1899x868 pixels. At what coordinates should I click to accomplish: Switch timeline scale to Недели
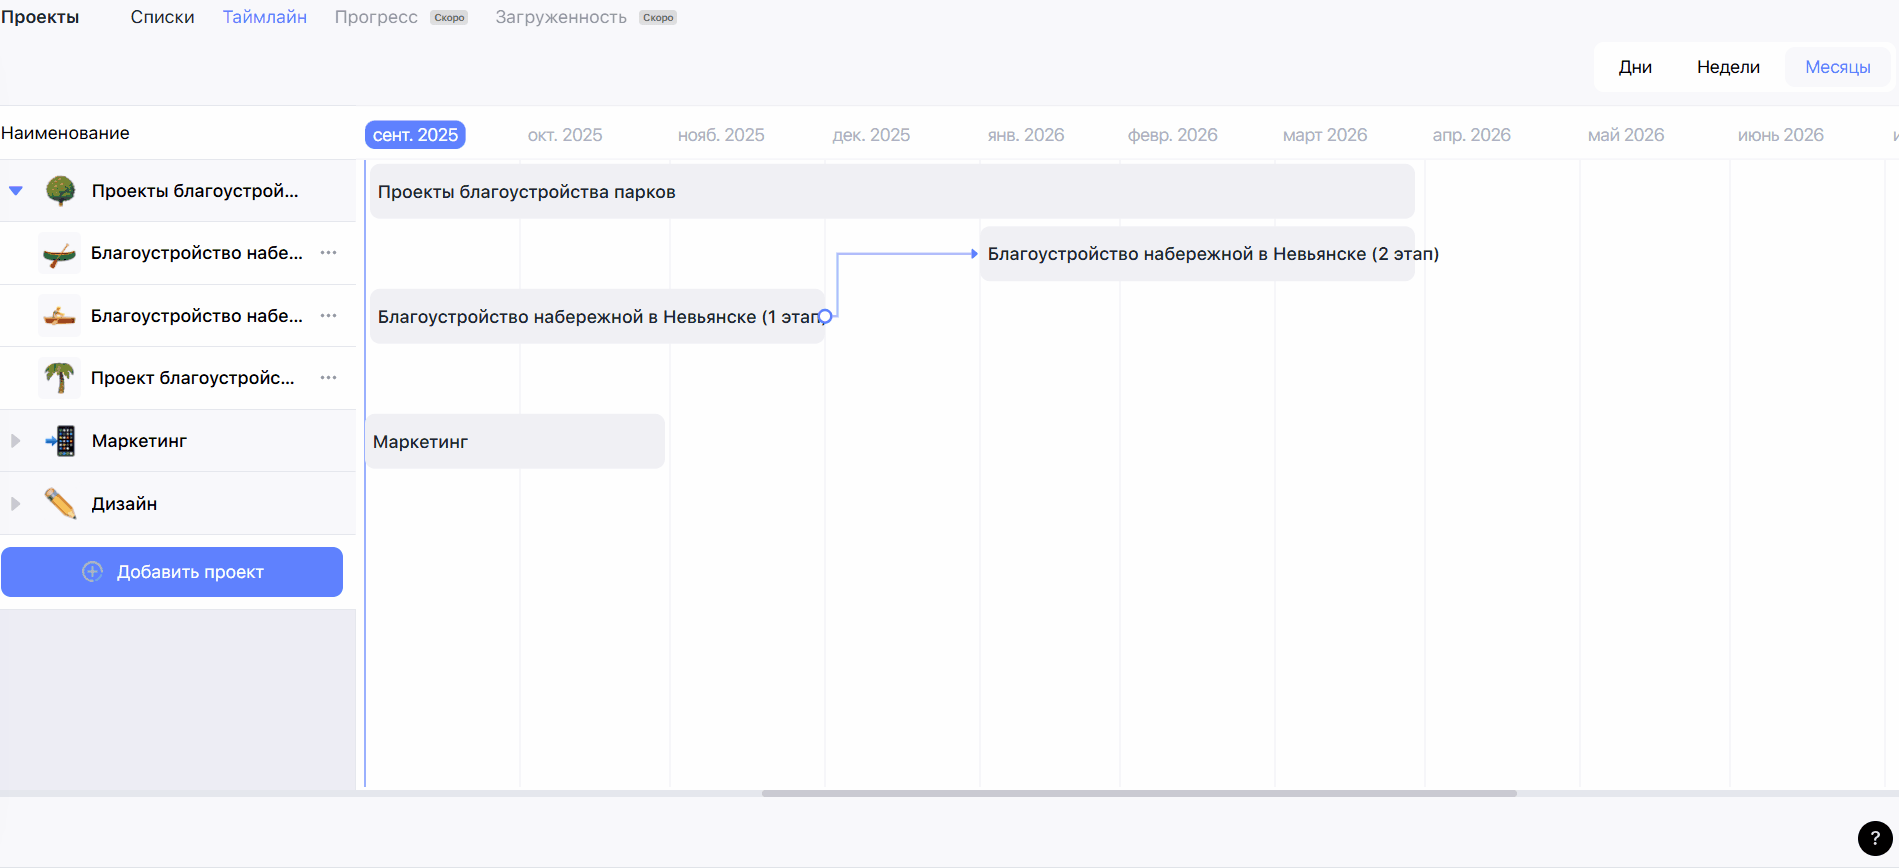coord(1727,67)
